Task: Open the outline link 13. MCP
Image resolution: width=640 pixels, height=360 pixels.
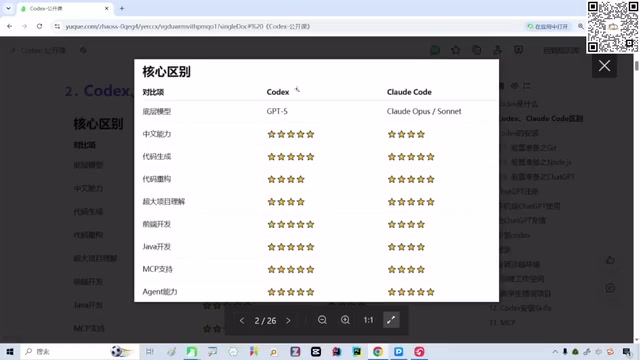Action: [x=502, y=322]
